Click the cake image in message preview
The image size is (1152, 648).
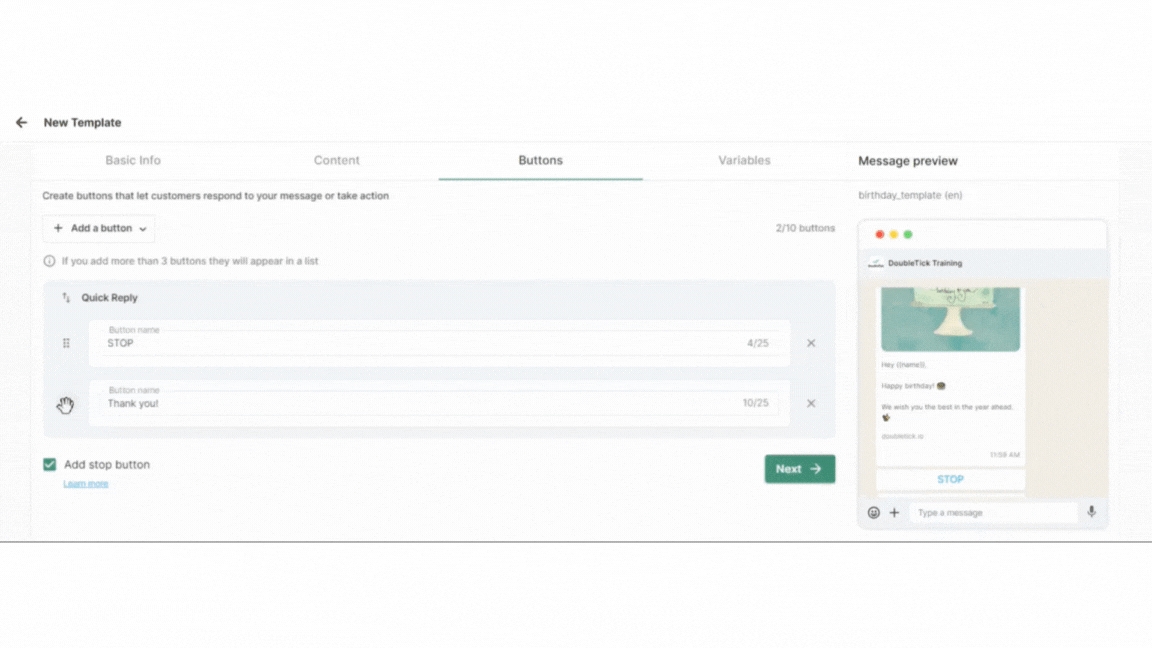tap(950, 319)
